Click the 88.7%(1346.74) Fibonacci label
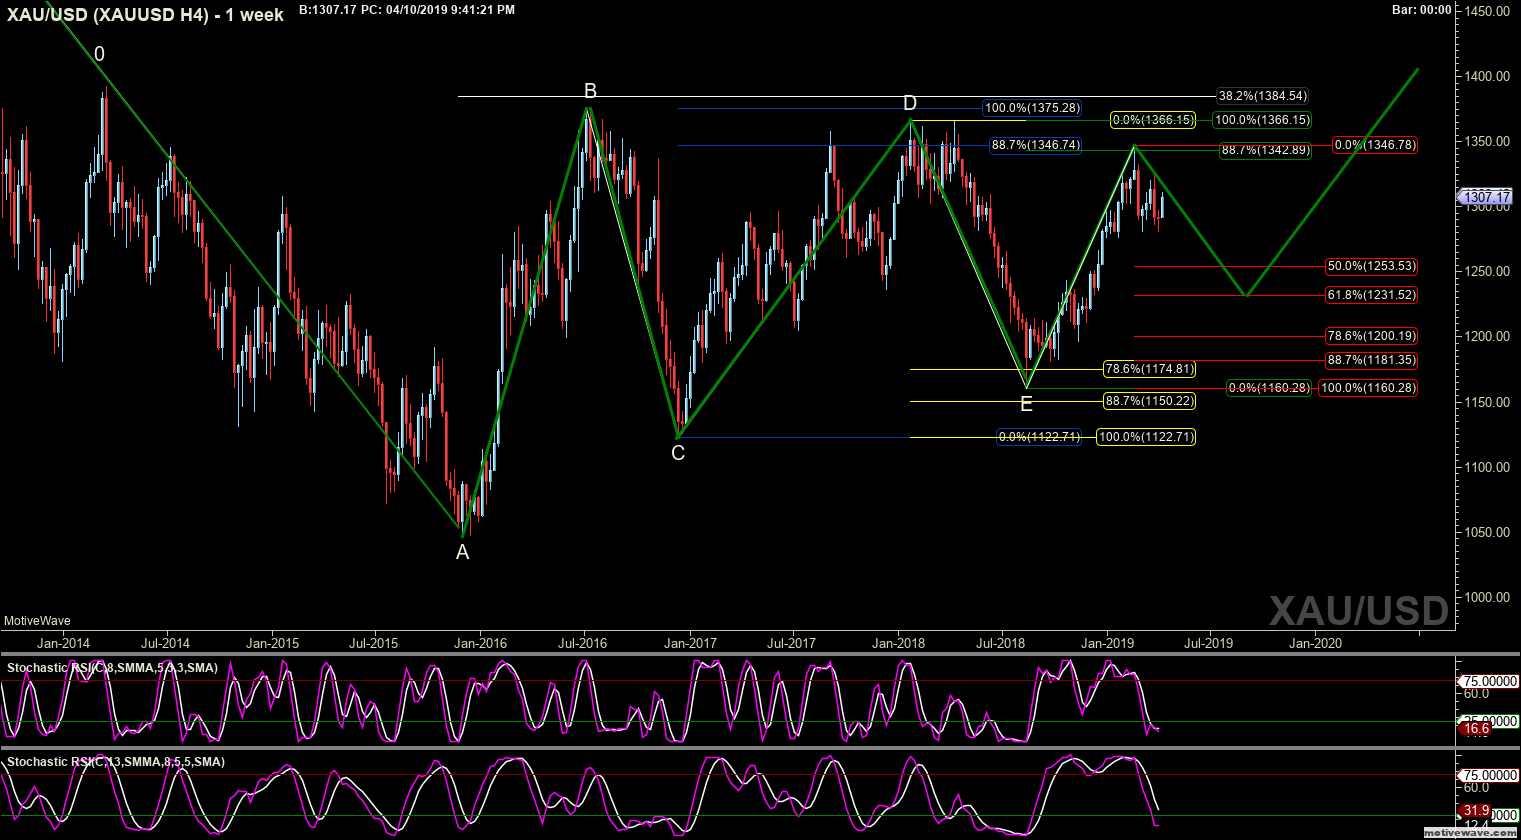1521x840 pixels. [1036, 145]
